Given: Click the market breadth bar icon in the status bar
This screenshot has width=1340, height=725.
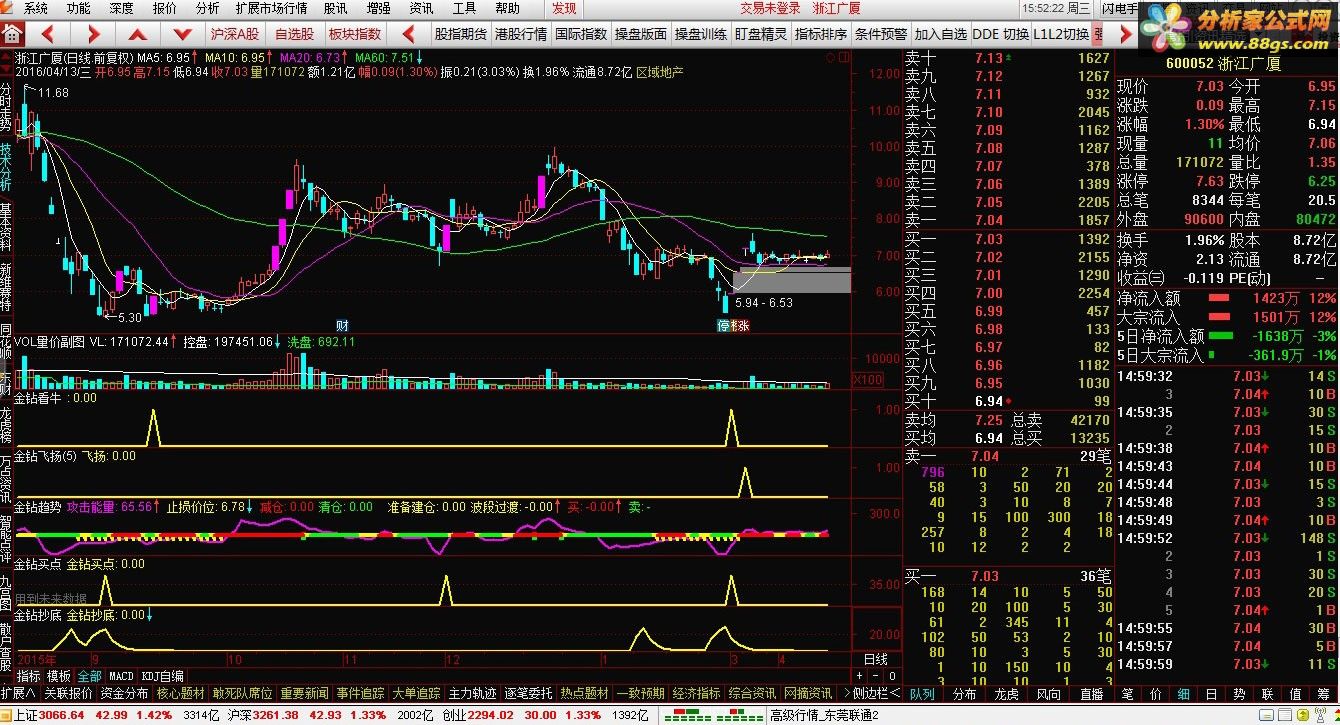Looking at the screenshot, I should pos(715,716).
